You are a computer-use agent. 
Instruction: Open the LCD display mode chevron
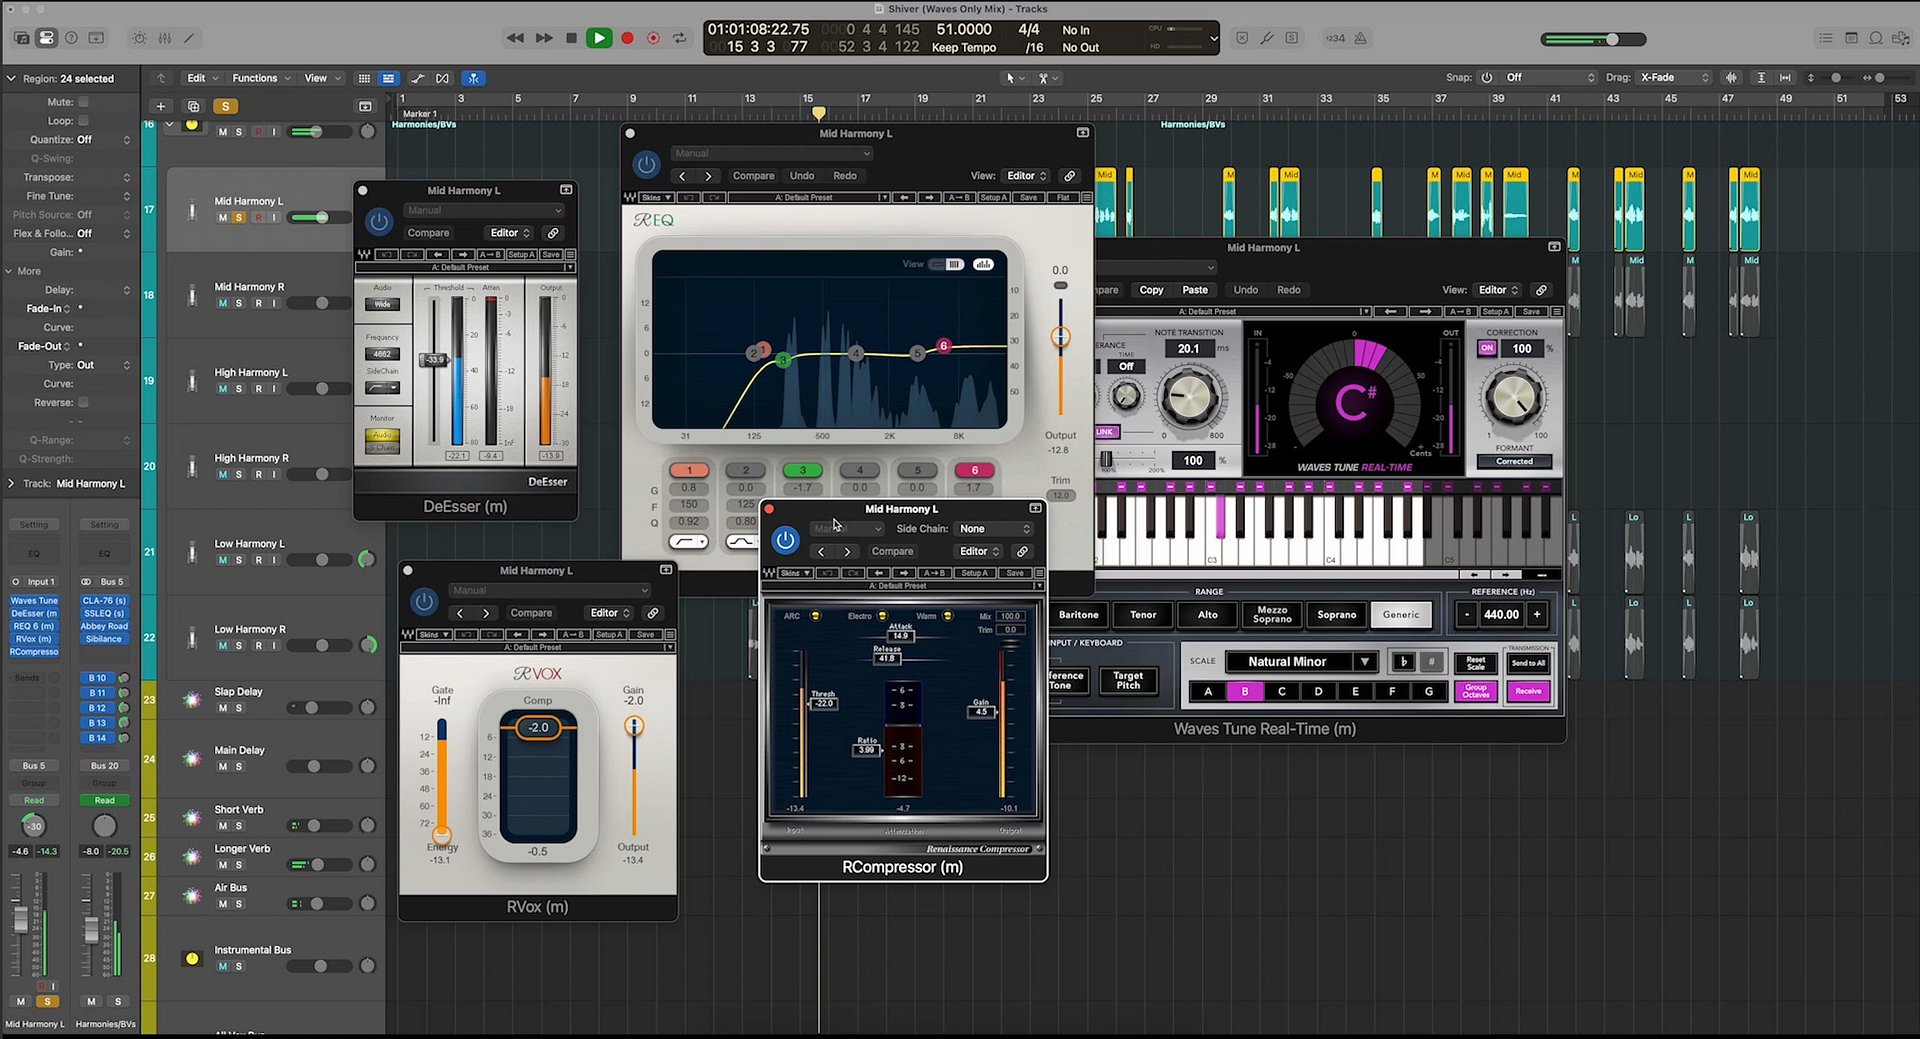pyautogui.click(x=1213, y=39)
